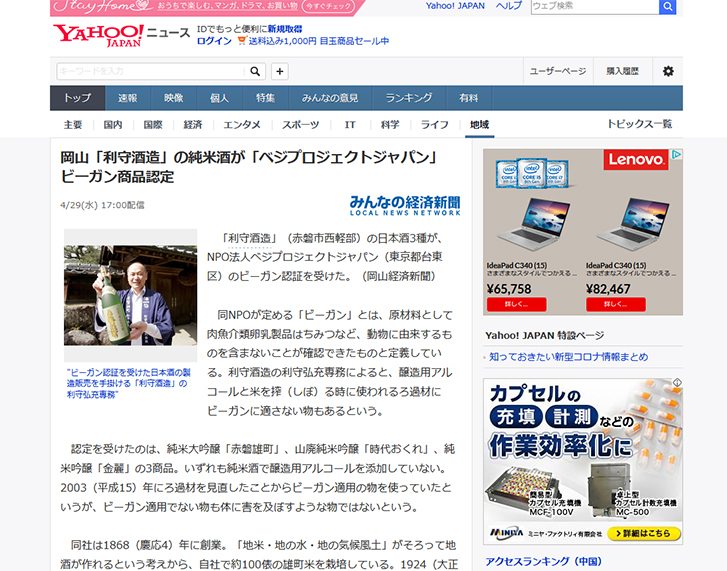Focus the キーワードを入力 search field
The image size is (727, 571).
click(x=150, y=71)
